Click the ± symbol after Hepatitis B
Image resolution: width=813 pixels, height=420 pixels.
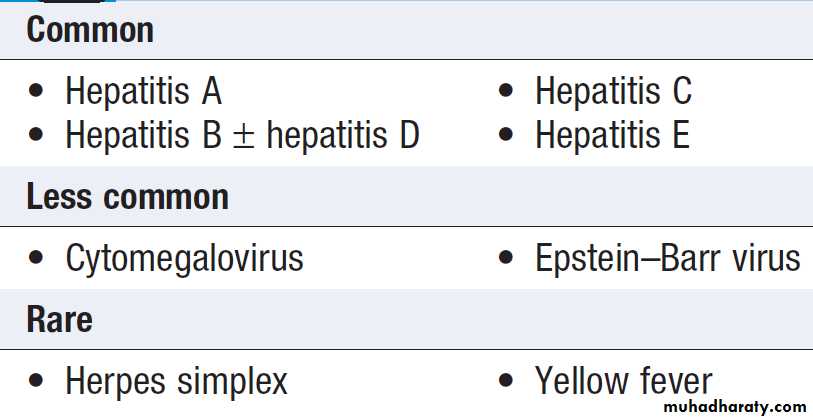tap(243, 136)
